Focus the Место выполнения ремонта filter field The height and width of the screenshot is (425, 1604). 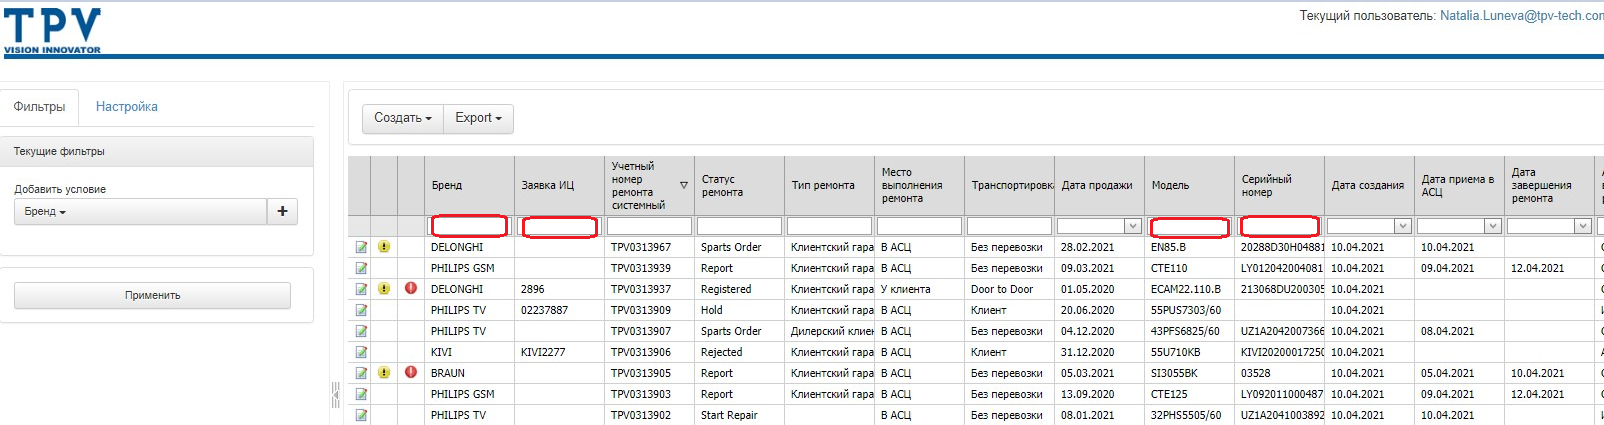pos(919,226)
